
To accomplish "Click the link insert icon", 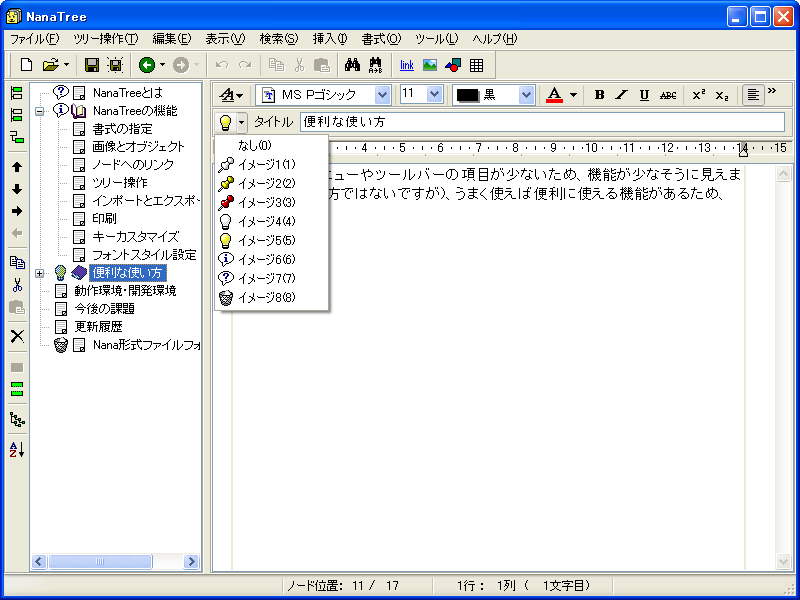I will click(x=407, y=65).
